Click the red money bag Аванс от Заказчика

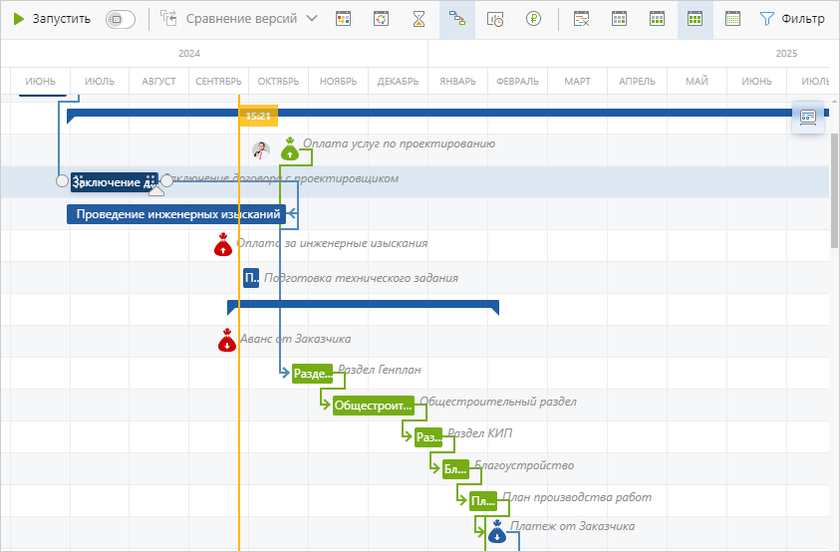pyautogui.click(x=227, y=341)
